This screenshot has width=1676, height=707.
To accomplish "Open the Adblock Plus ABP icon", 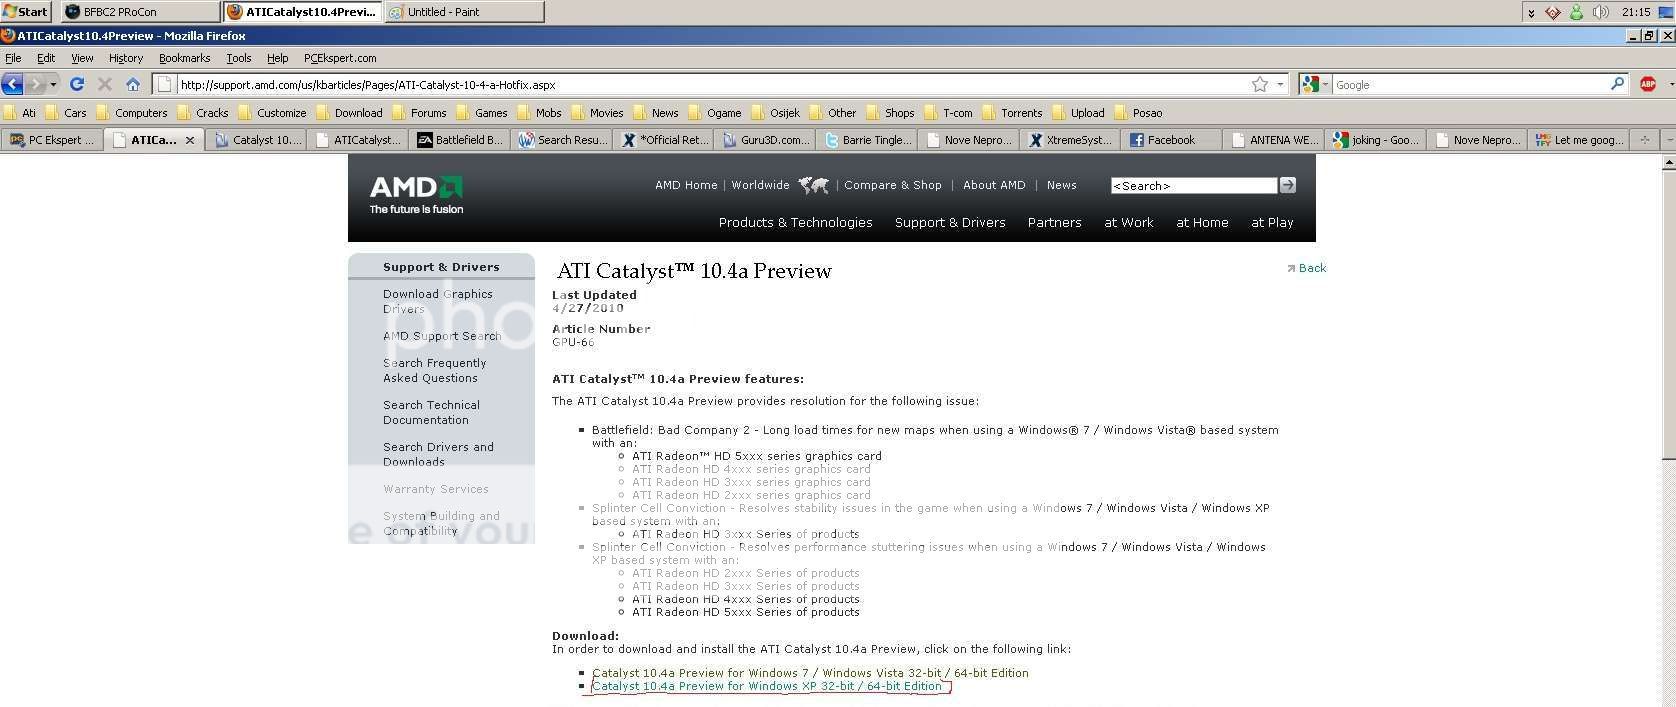I will click(1648, 85).
